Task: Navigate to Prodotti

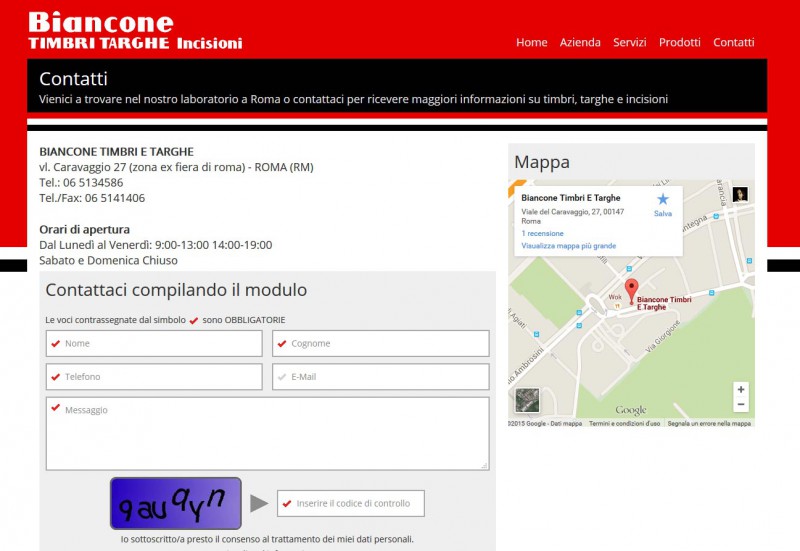Action: click(680, 42)
